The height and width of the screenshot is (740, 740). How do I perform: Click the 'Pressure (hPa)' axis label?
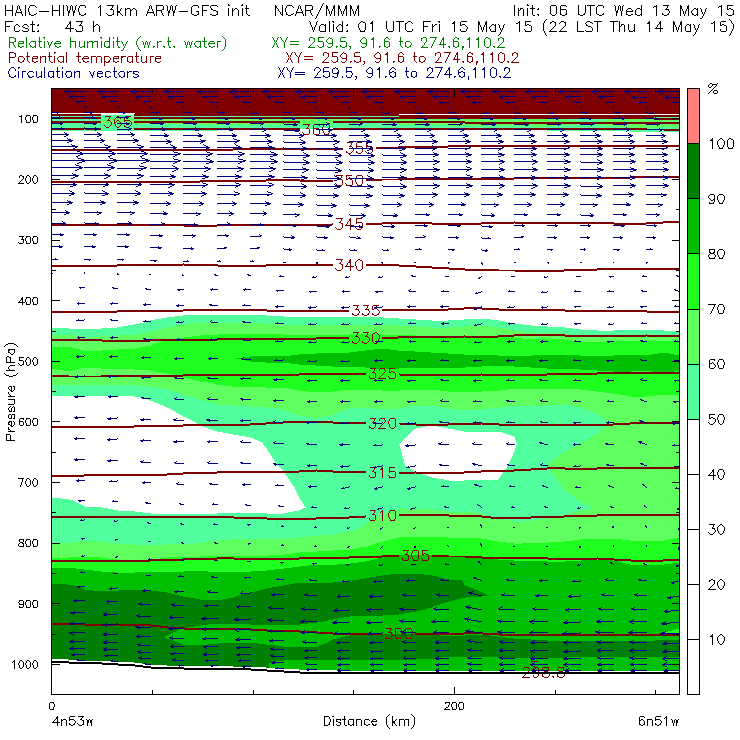[x=11, y=392]
